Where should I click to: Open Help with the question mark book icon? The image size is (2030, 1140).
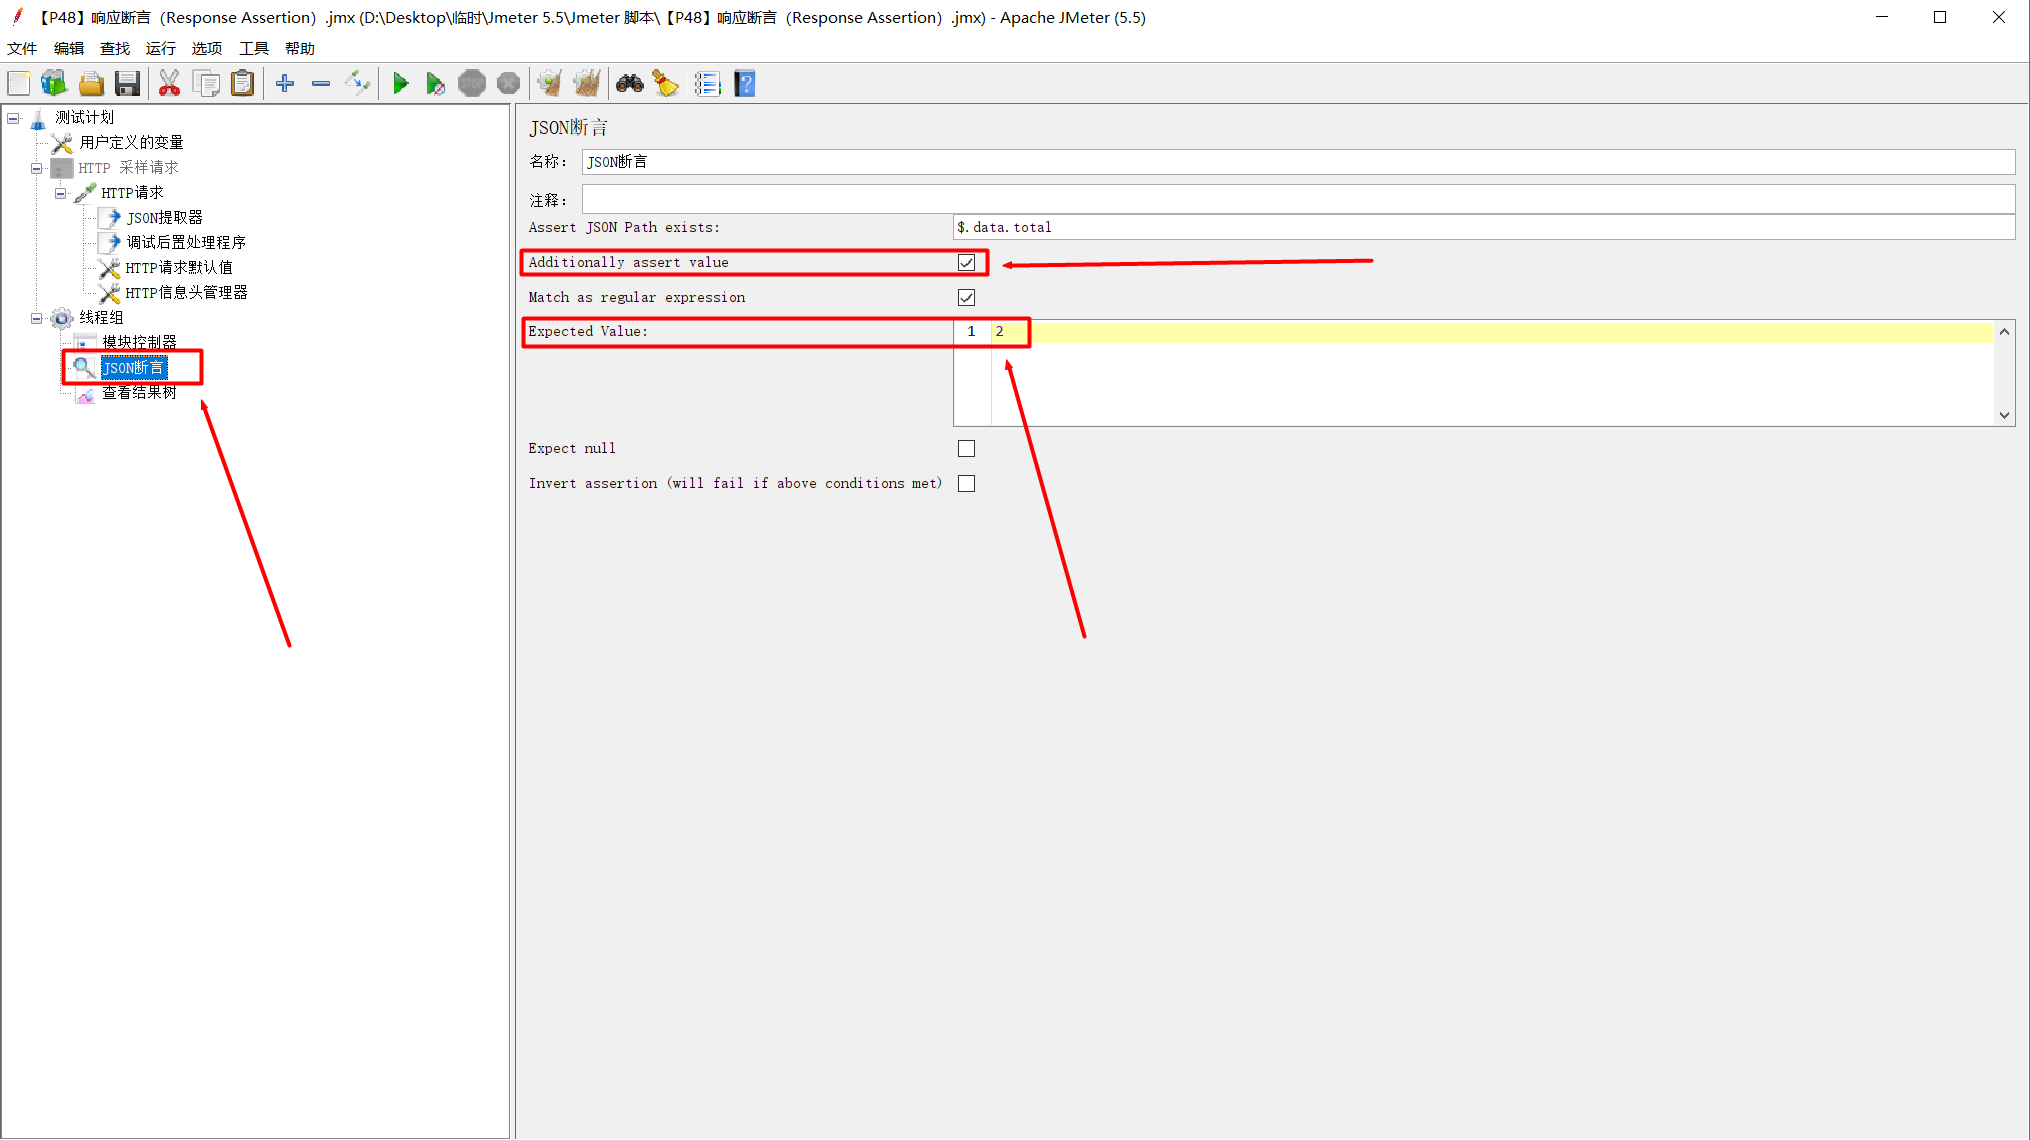744,84
